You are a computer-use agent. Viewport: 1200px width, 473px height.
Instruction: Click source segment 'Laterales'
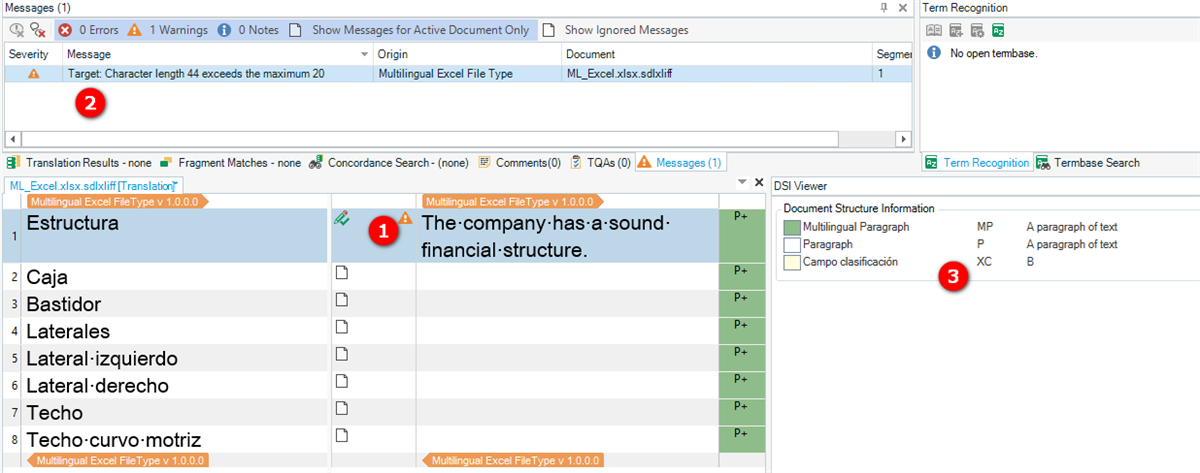(x=68, y=331)
